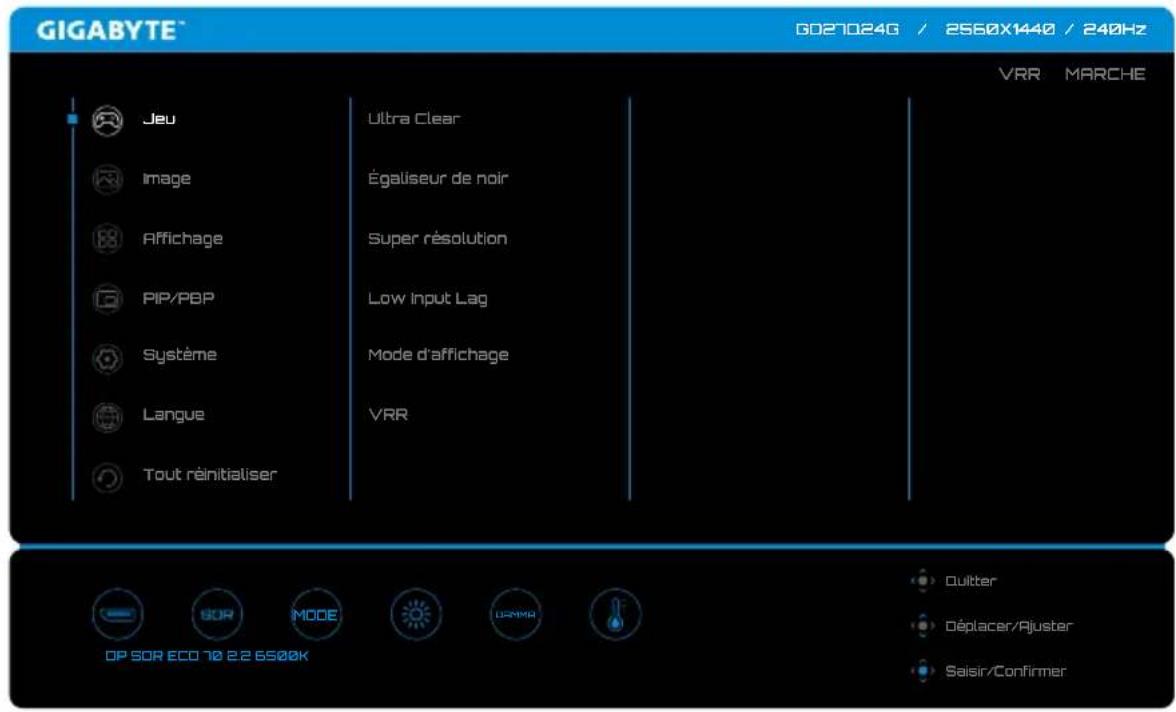Open the Jeu menu
Image resolution: width=1176 pixels, height=712 pixels.
pos(159,119)
